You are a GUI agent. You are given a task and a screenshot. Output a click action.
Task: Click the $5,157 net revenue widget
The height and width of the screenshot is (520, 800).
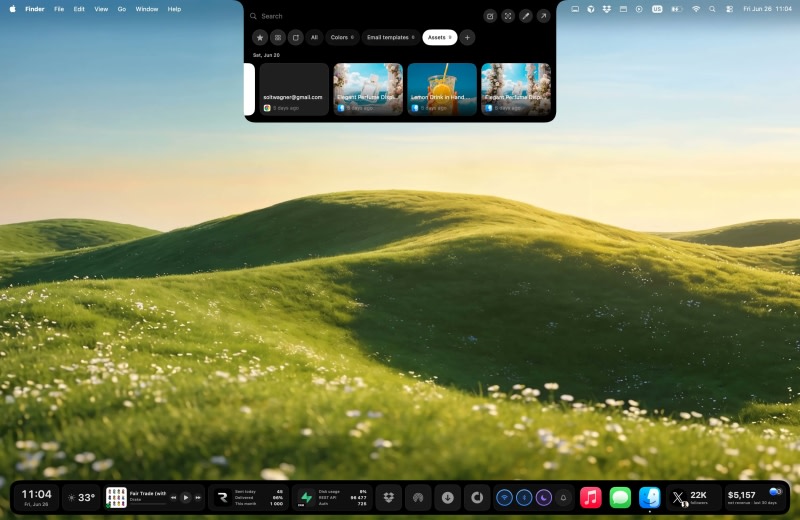pos(754,498)
